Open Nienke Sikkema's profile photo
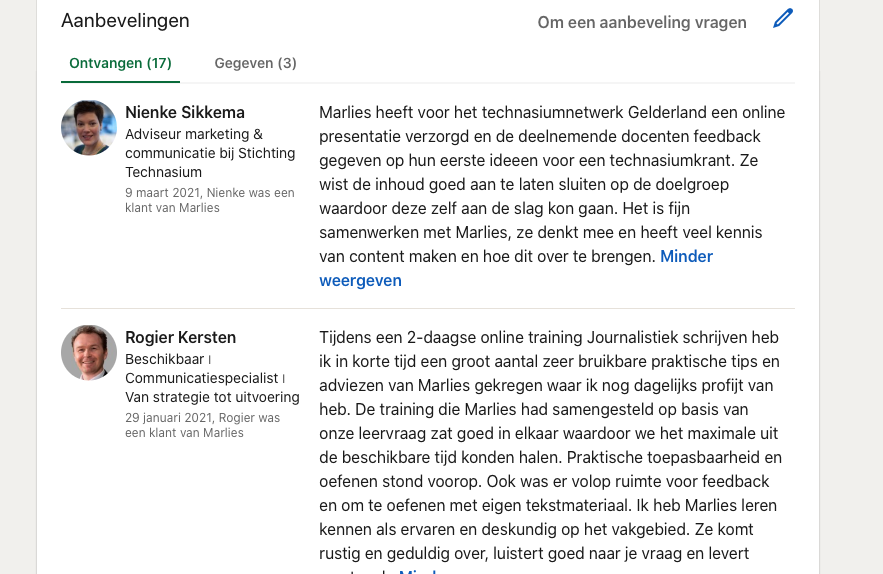The height and width of the screenshot is (574, 883). (89, 128)
